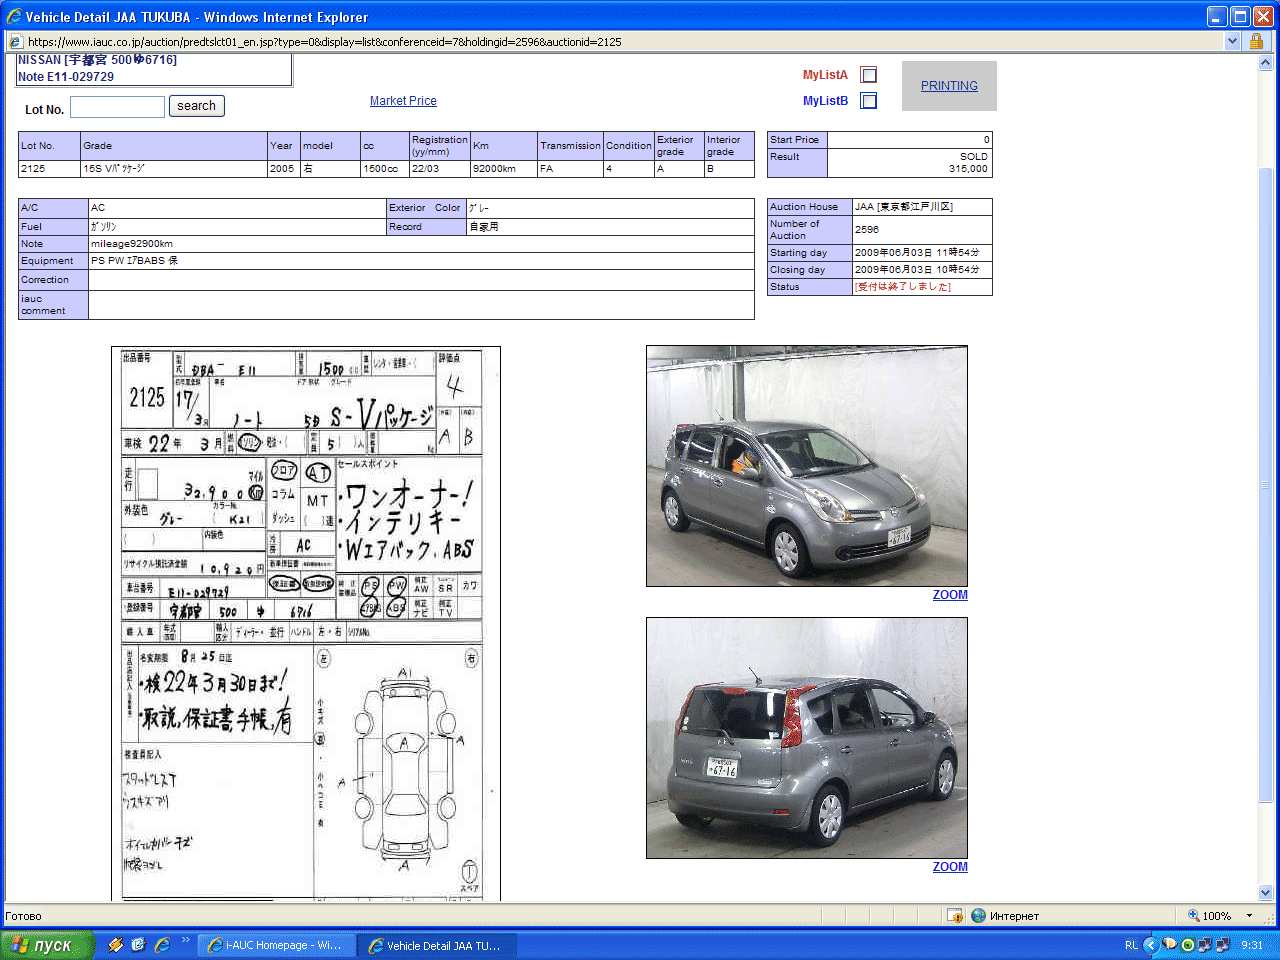Screen dimensions: 1280x960
Task: Click the page scroll-down arrow
Action: pyautogui.click(x=1265, y=893)
